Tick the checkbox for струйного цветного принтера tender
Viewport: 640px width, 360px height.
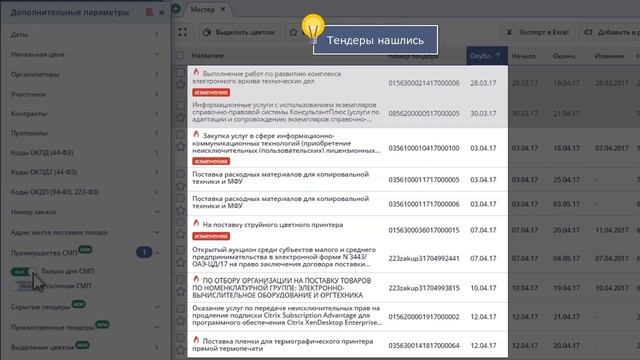pyautogui.click(x=180, y=223)
